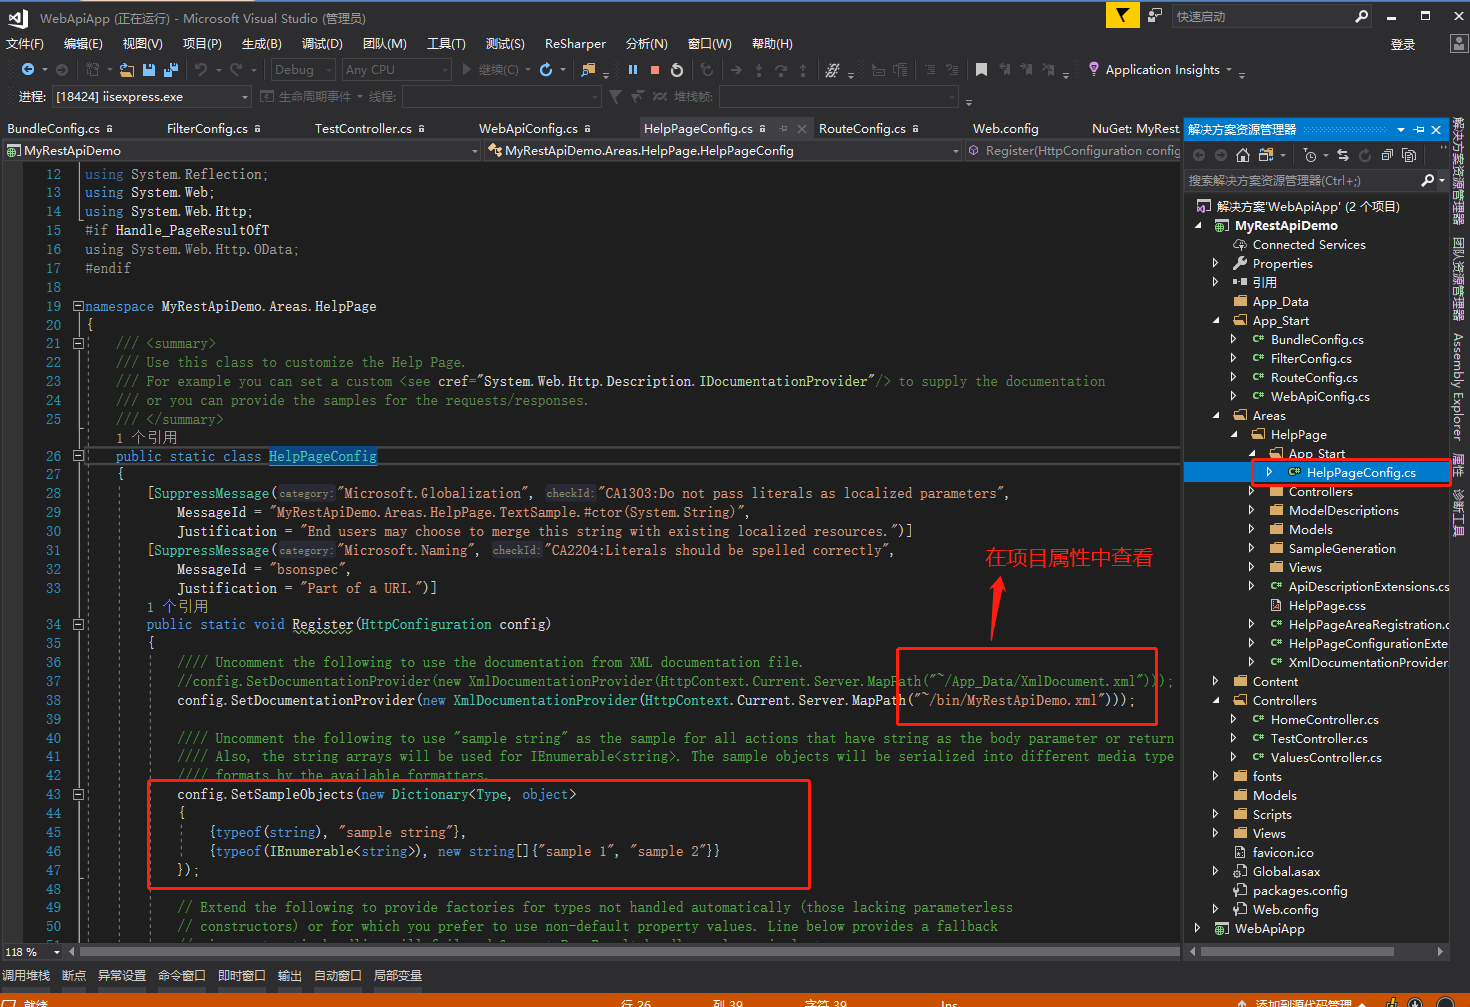
Task: Click the Open File folder icon
Action: (x=127, y=70)
